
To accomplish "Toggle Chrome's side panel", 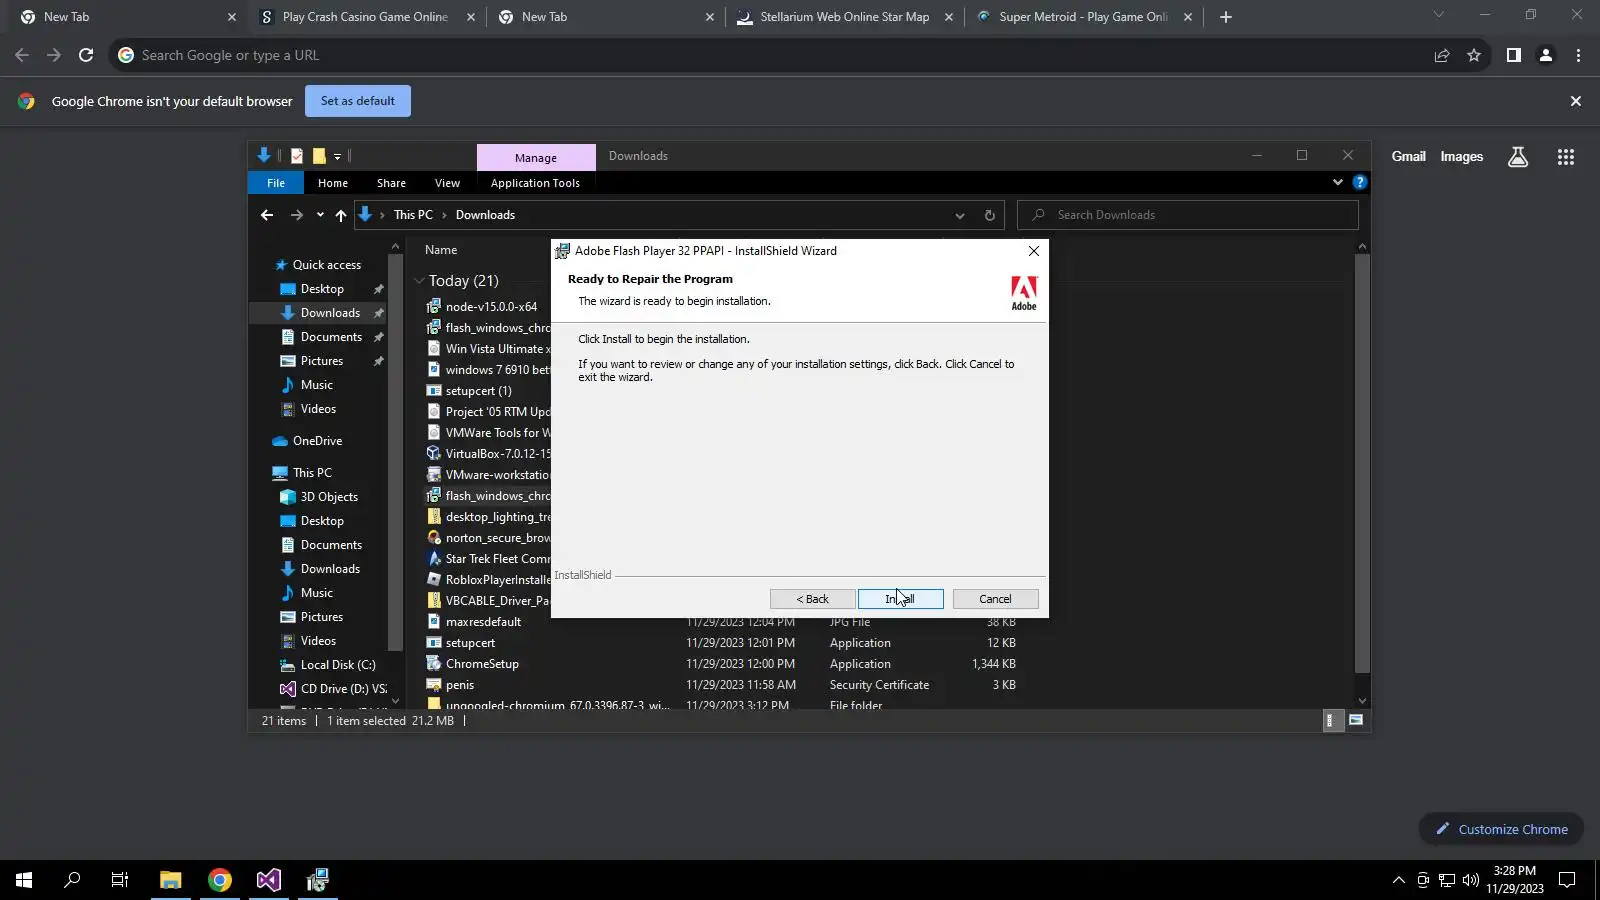I will (1514, 55).
